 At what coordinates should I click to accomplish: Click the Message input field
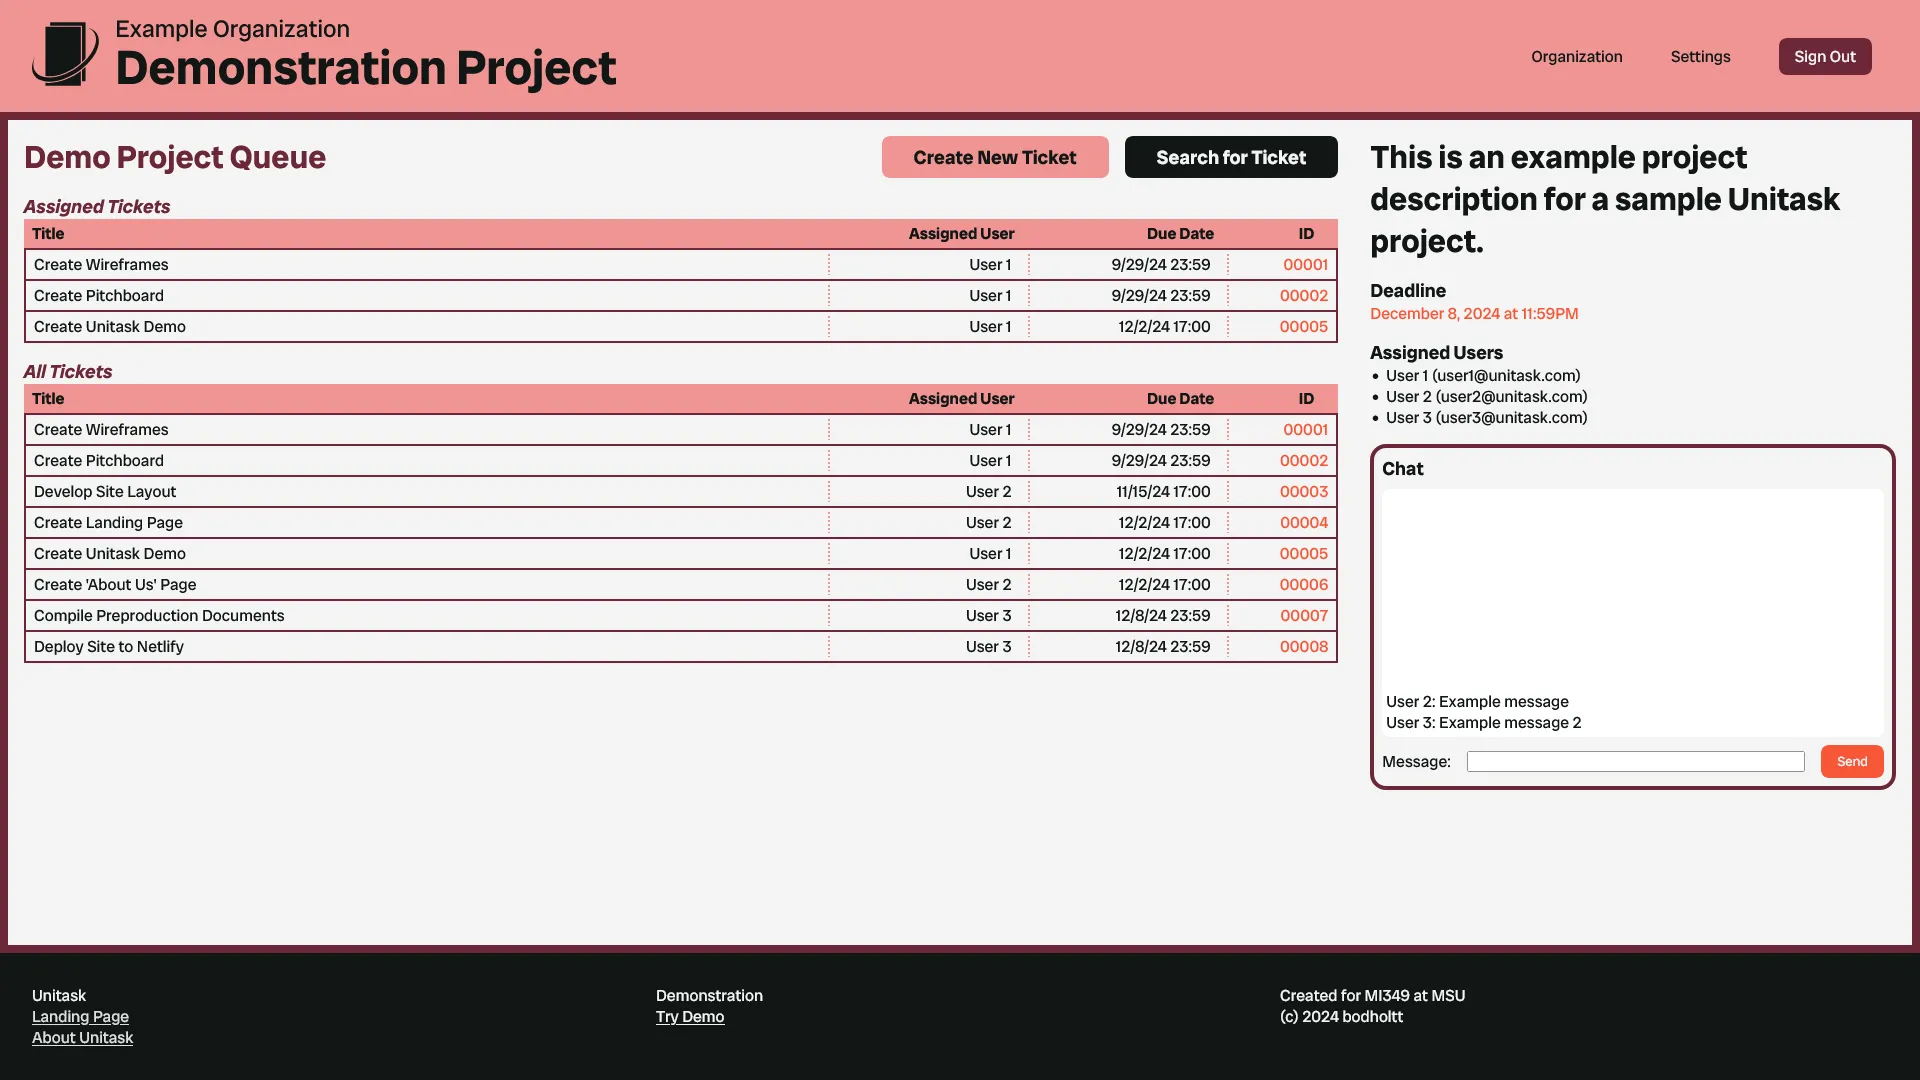pyautogui.click(x=1634, y=761)
